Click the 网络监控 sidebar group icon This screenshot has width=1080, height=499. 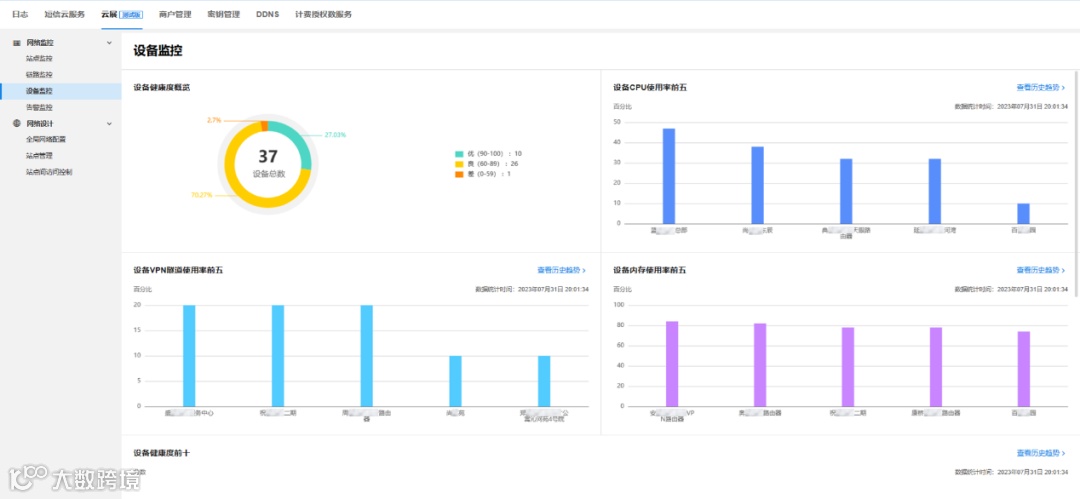[x=17, y=43]
